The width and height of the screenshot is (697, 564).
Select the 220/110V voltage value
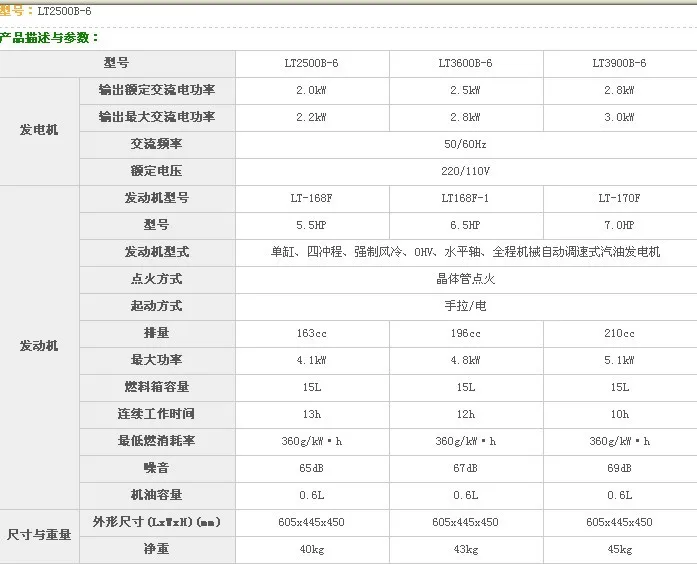(x=465, y=171)
